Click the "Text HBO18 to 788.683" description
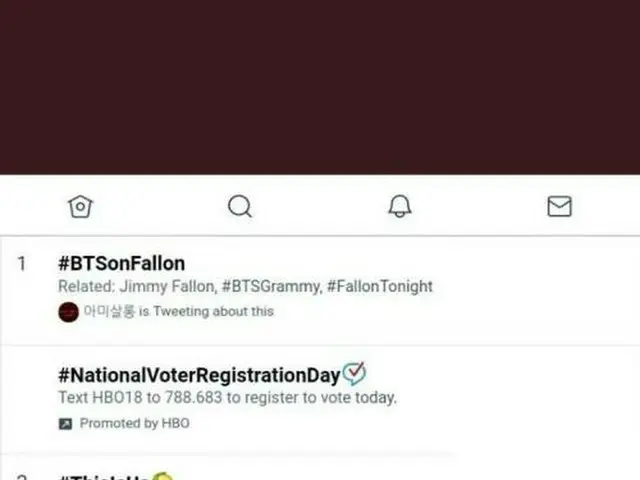Image resolution: width=640 pixels, height=480 pixels. (227, 398)
